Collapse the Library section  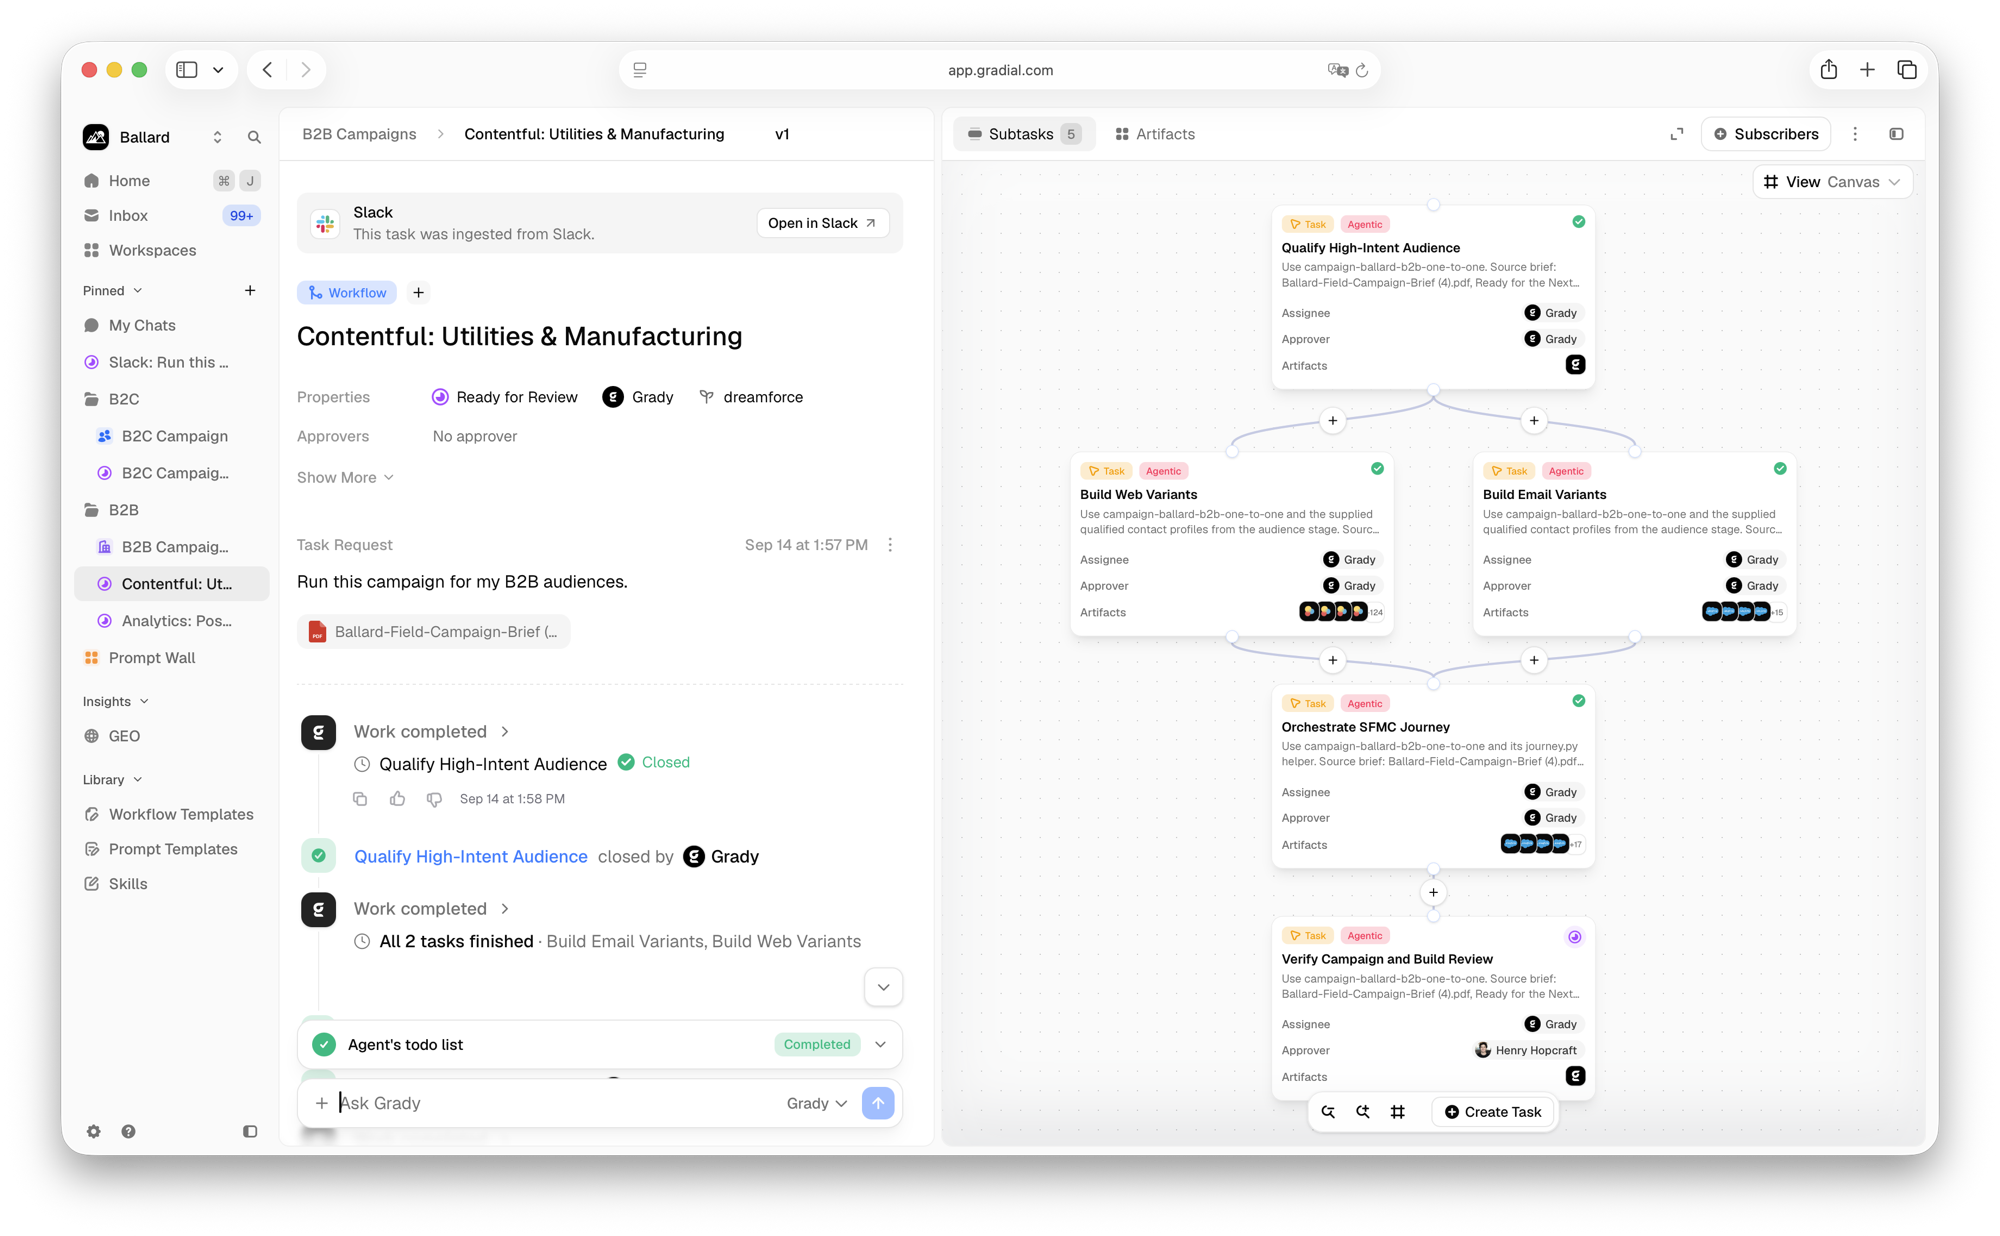point(113,779)
